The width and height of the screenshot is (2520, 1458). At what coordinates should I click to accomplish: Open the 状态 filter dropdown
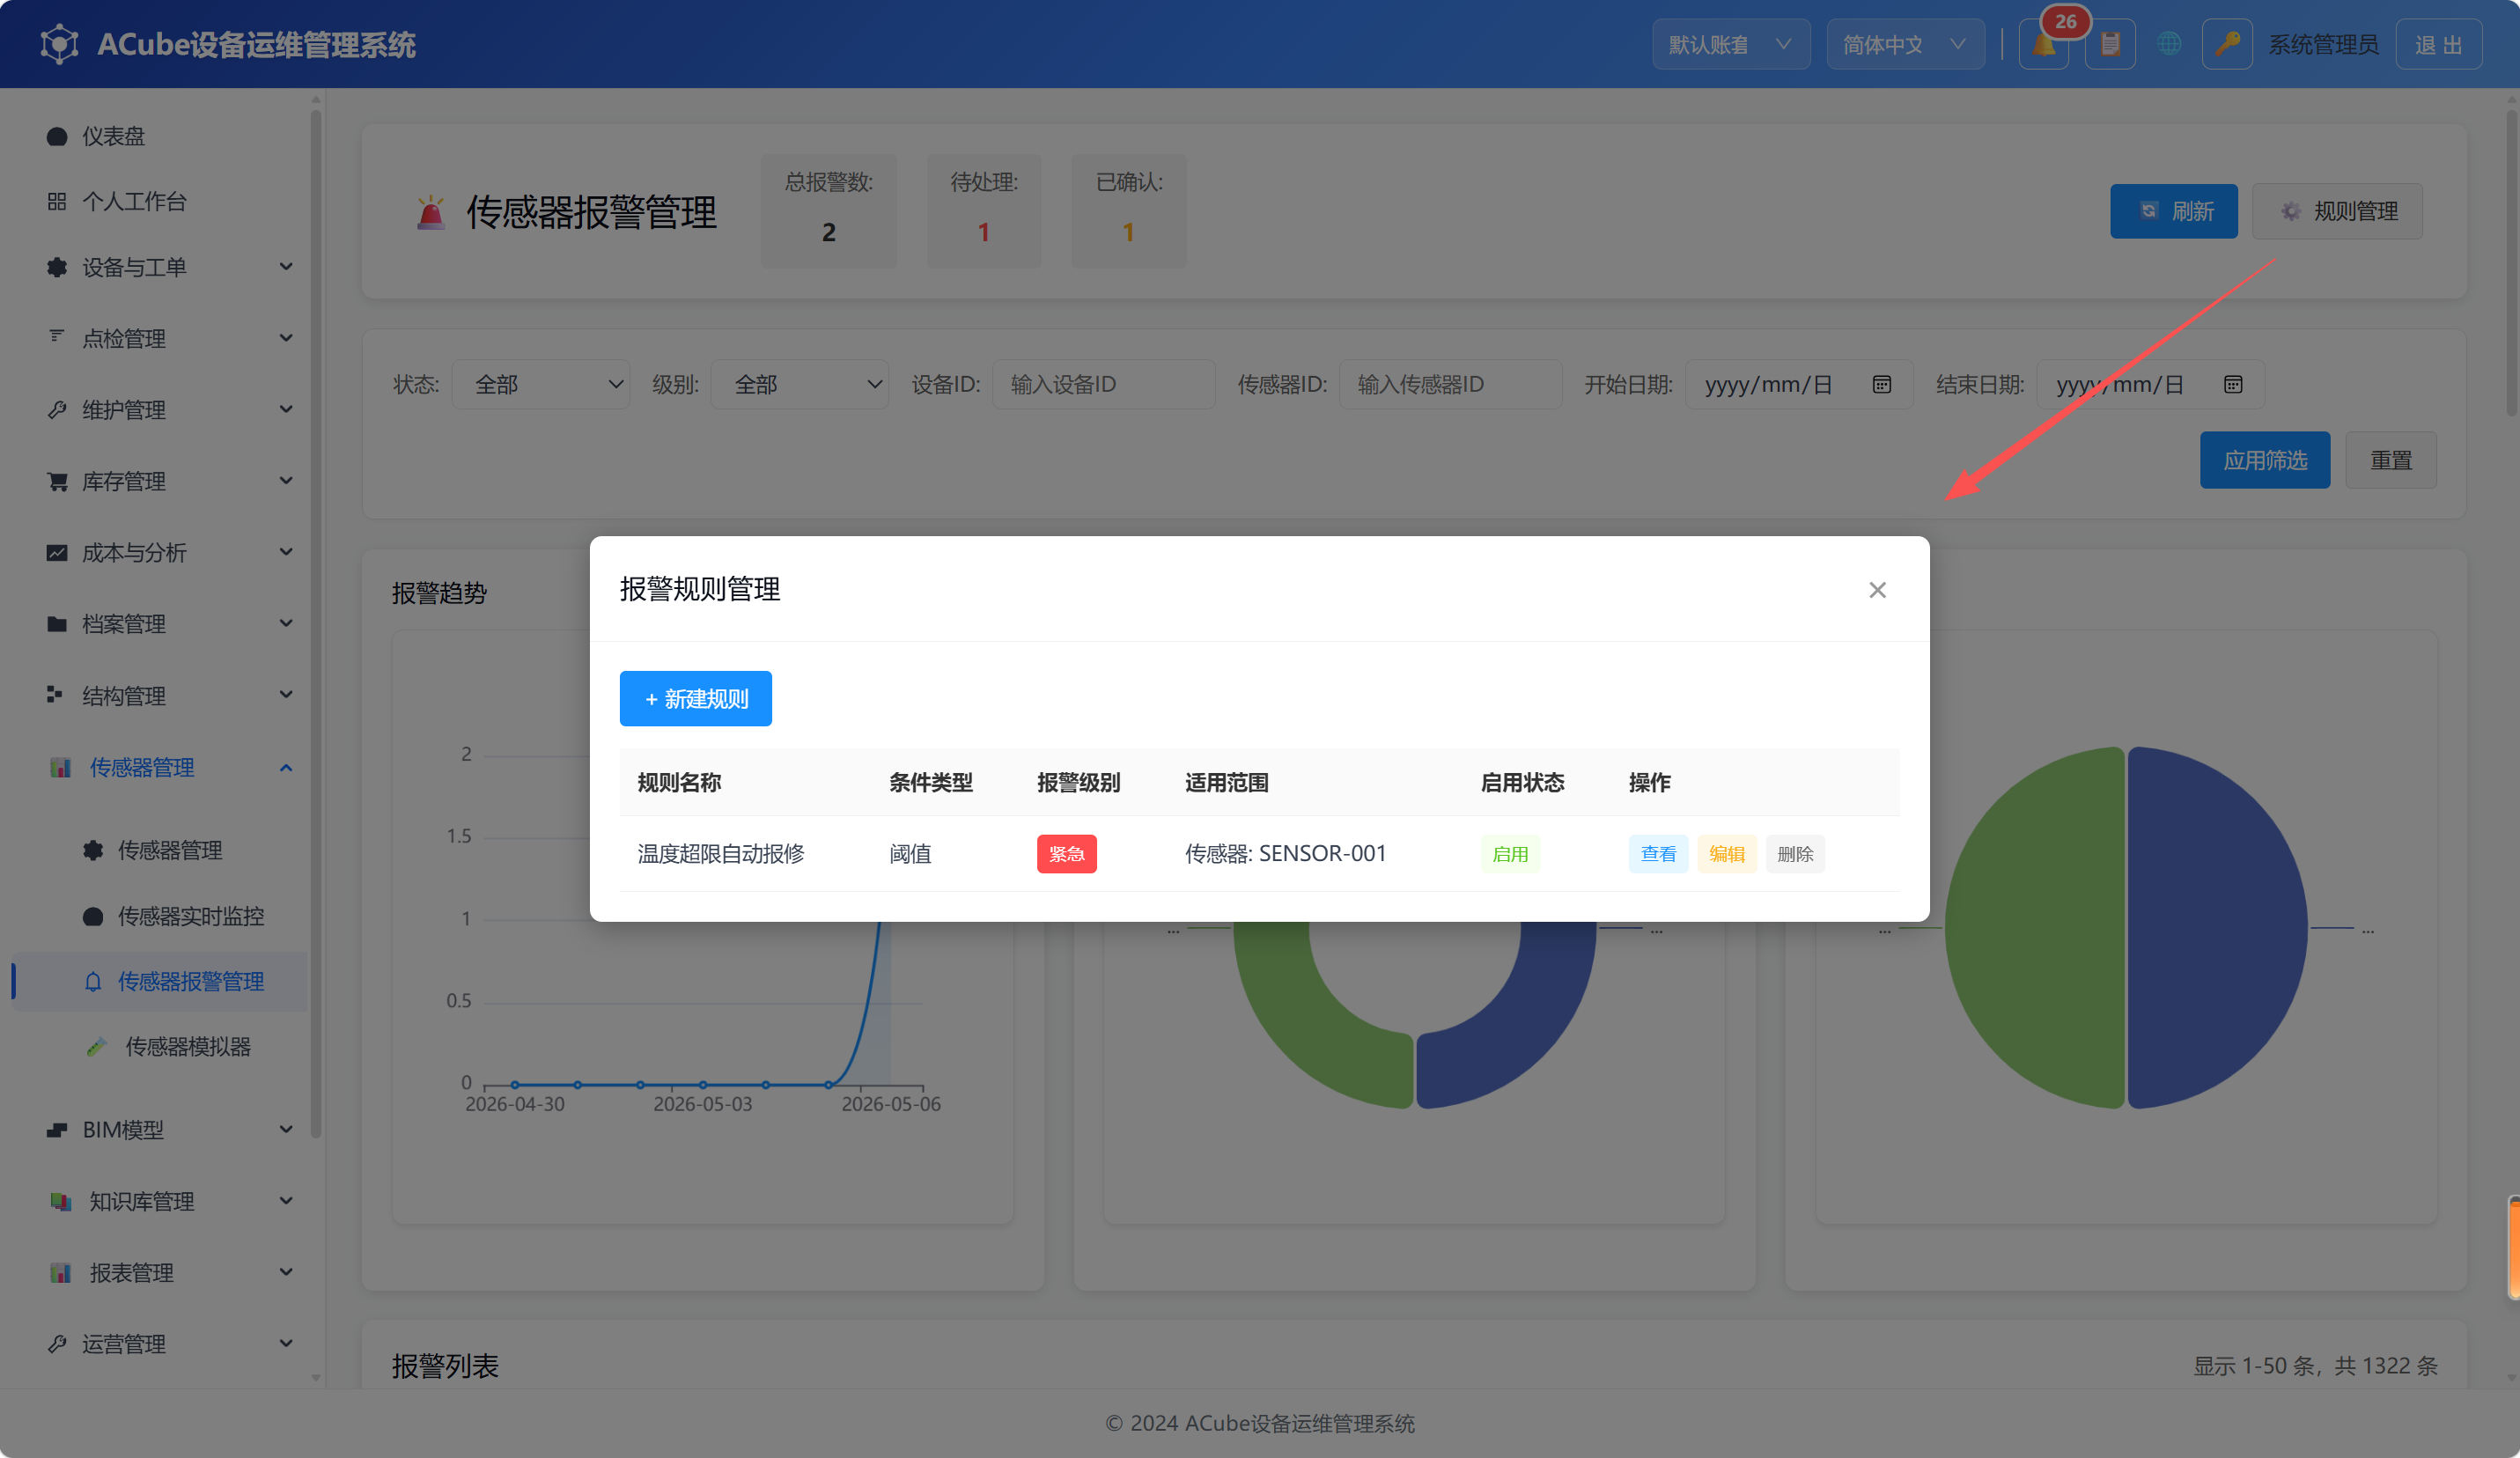click(541, 385)
